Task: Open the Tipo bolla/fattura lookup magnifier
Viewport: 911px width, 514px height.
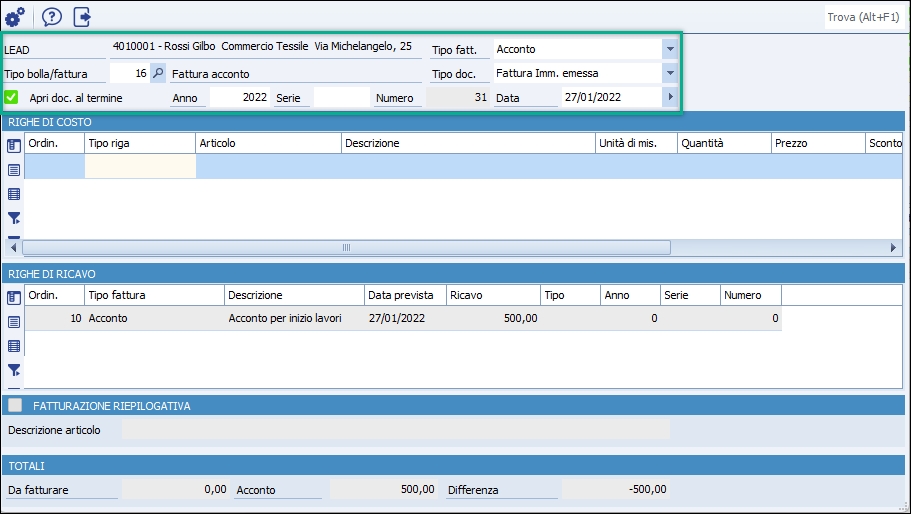Action: 158,74
